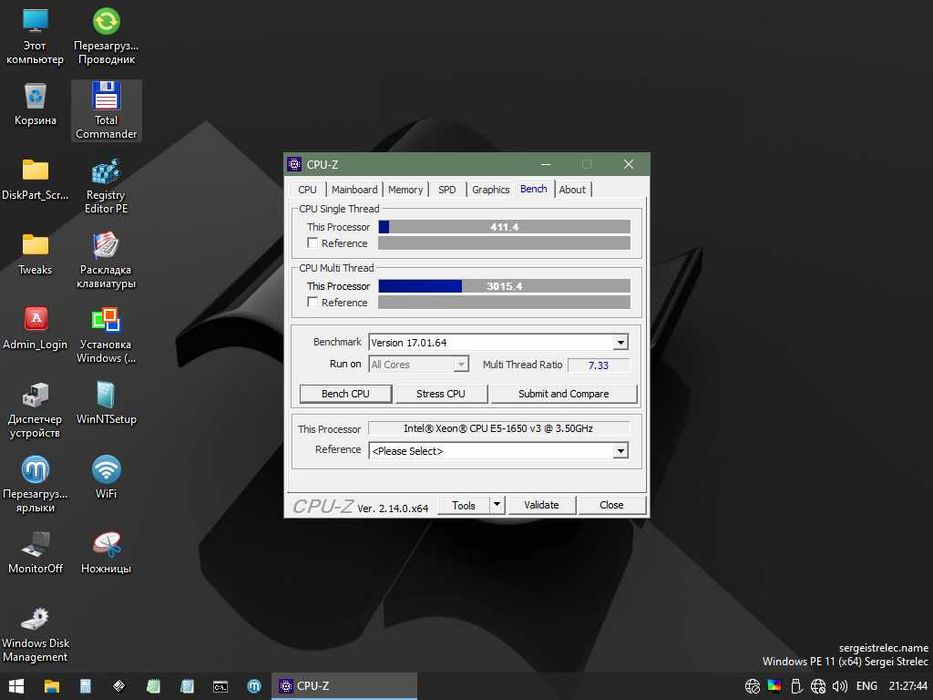The height and width of the screenshot is (700, 933).
Task: Open the Tools dropdown arrow
Action: coord(497,505)
